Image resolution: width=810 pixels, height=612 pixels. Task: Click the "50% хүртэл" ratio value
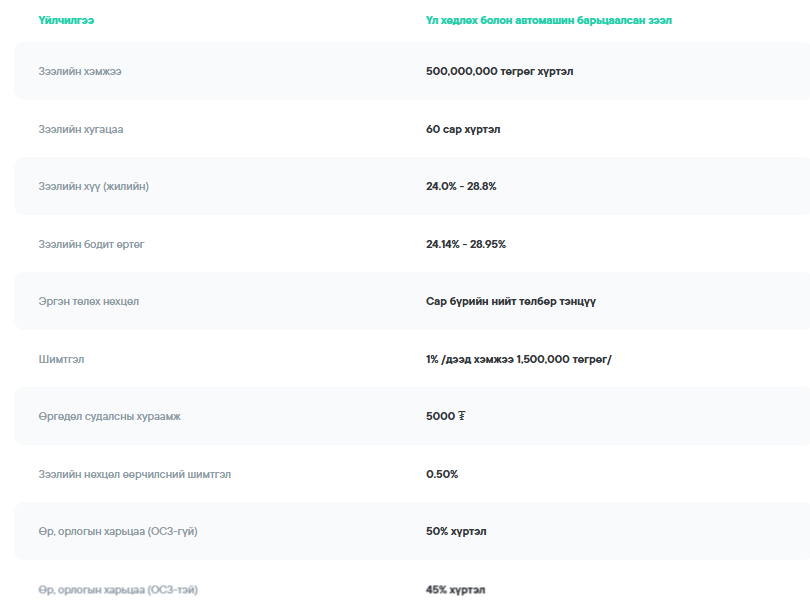[456, 531]
